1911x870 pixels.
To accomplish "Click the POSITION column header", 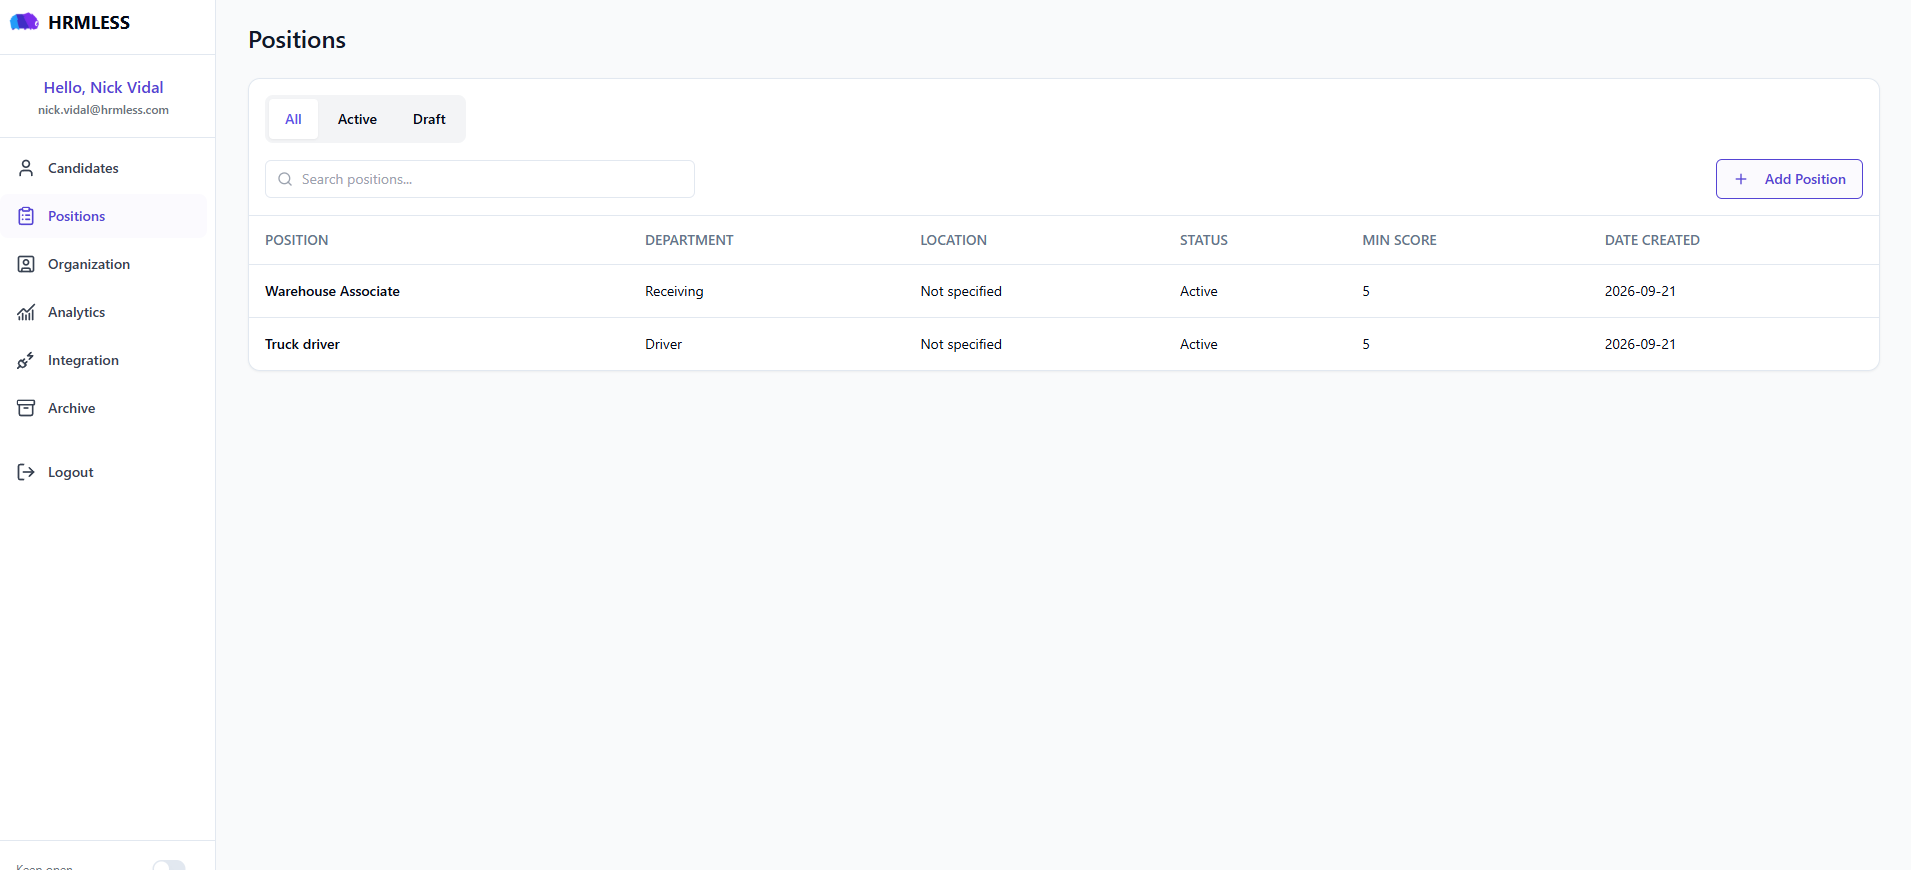I will click(x=296, y=240).
